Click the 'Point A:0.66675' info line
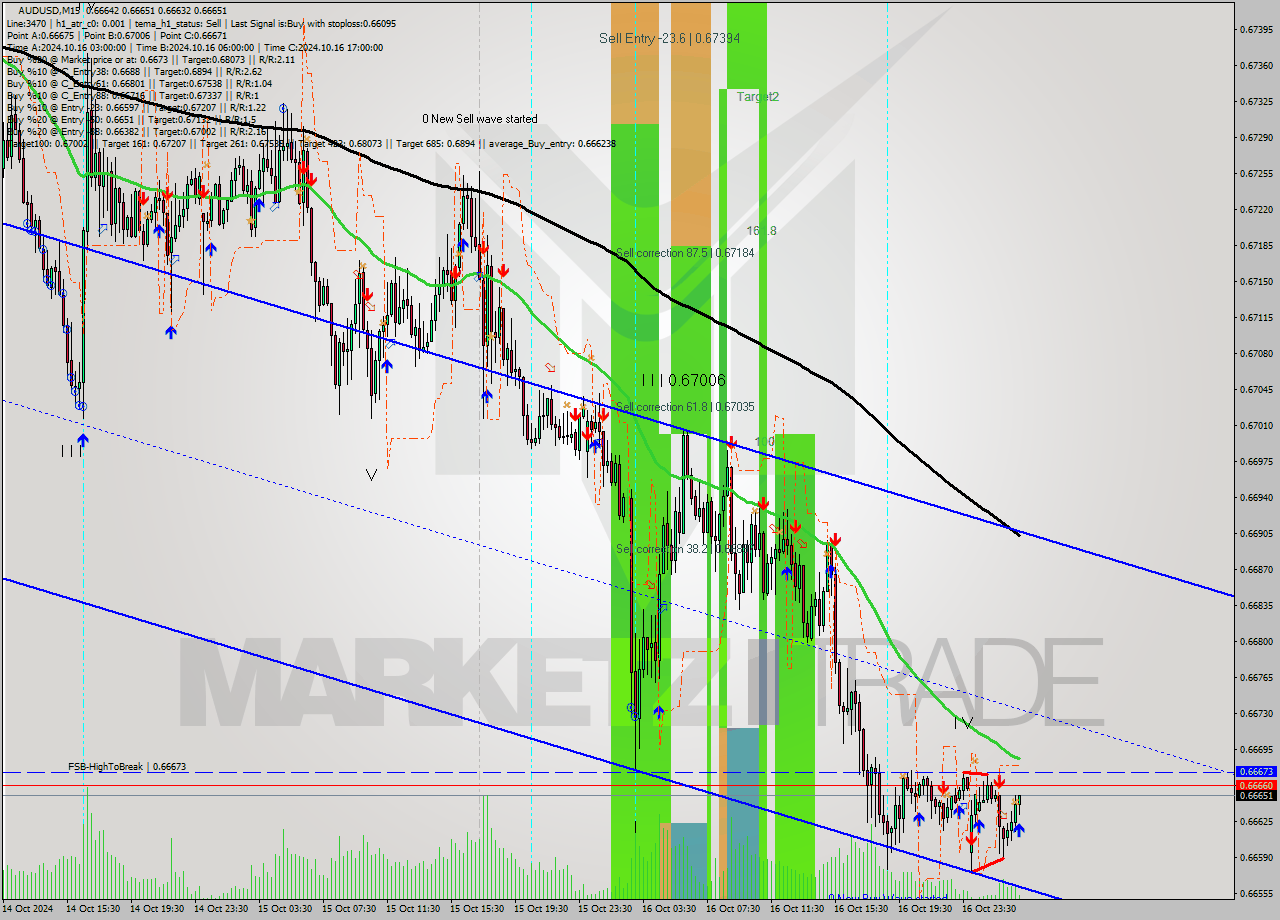 pos(116,35)
